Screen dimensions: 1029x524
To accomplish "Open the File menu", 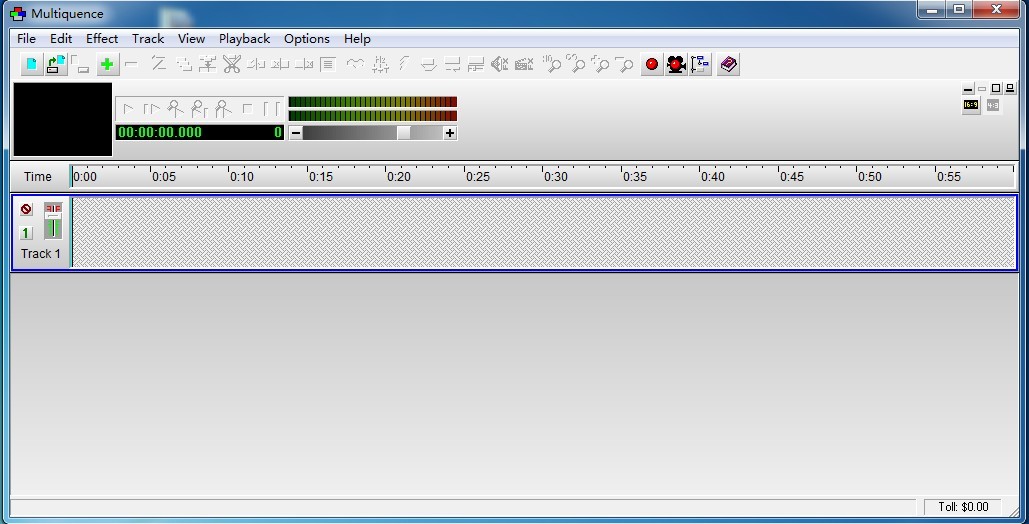I will coord(27,39).
